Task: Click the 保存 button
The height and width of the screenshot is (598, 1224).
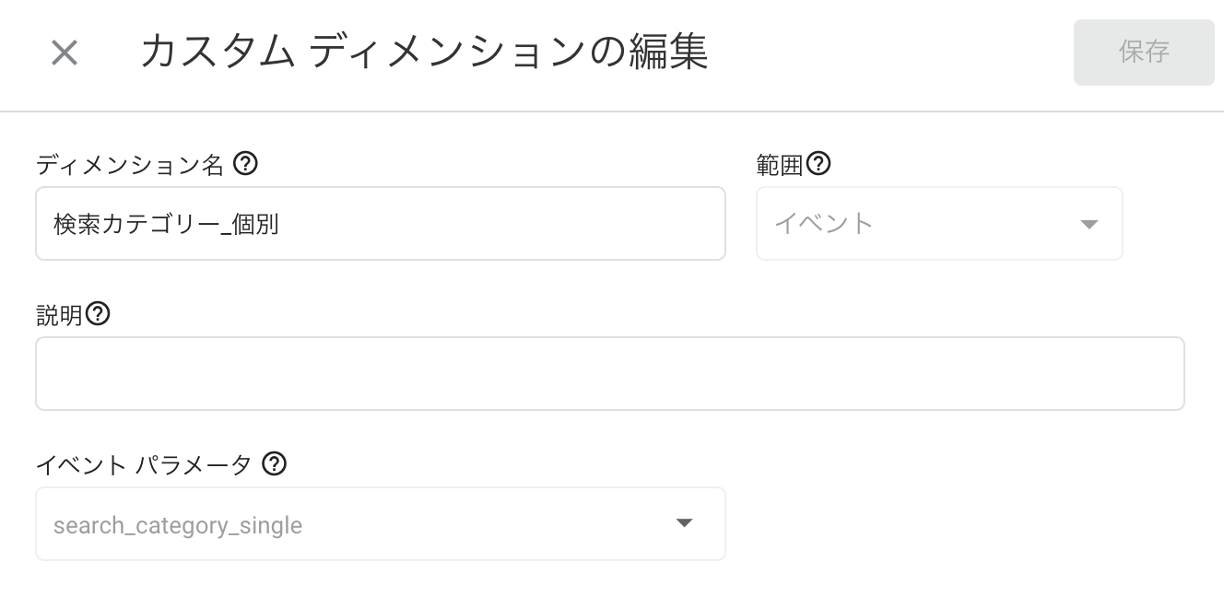Action: 1144,52
